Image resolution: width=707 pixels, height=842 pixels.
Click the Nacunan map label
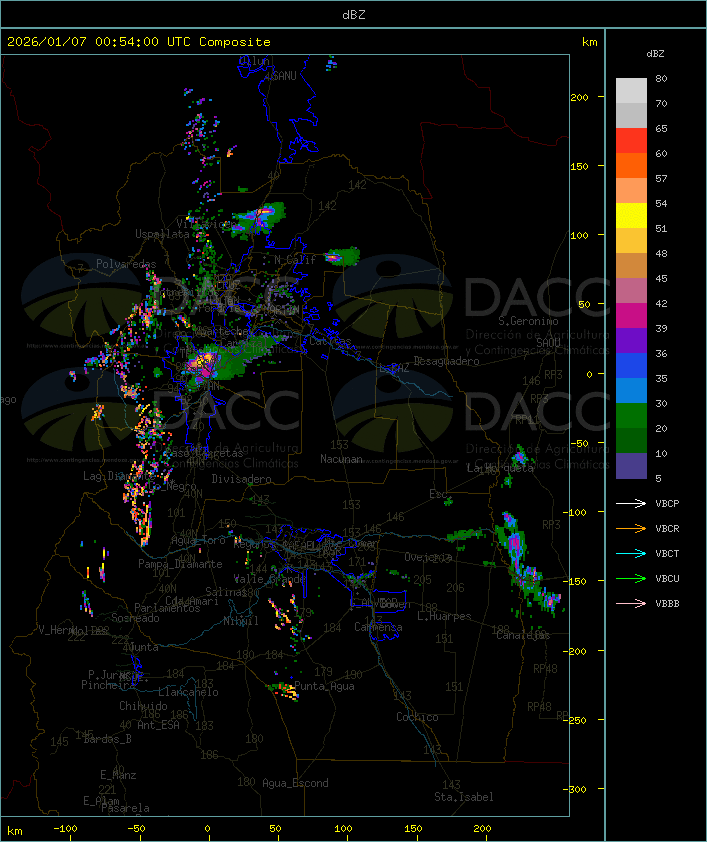coord(341,459)
